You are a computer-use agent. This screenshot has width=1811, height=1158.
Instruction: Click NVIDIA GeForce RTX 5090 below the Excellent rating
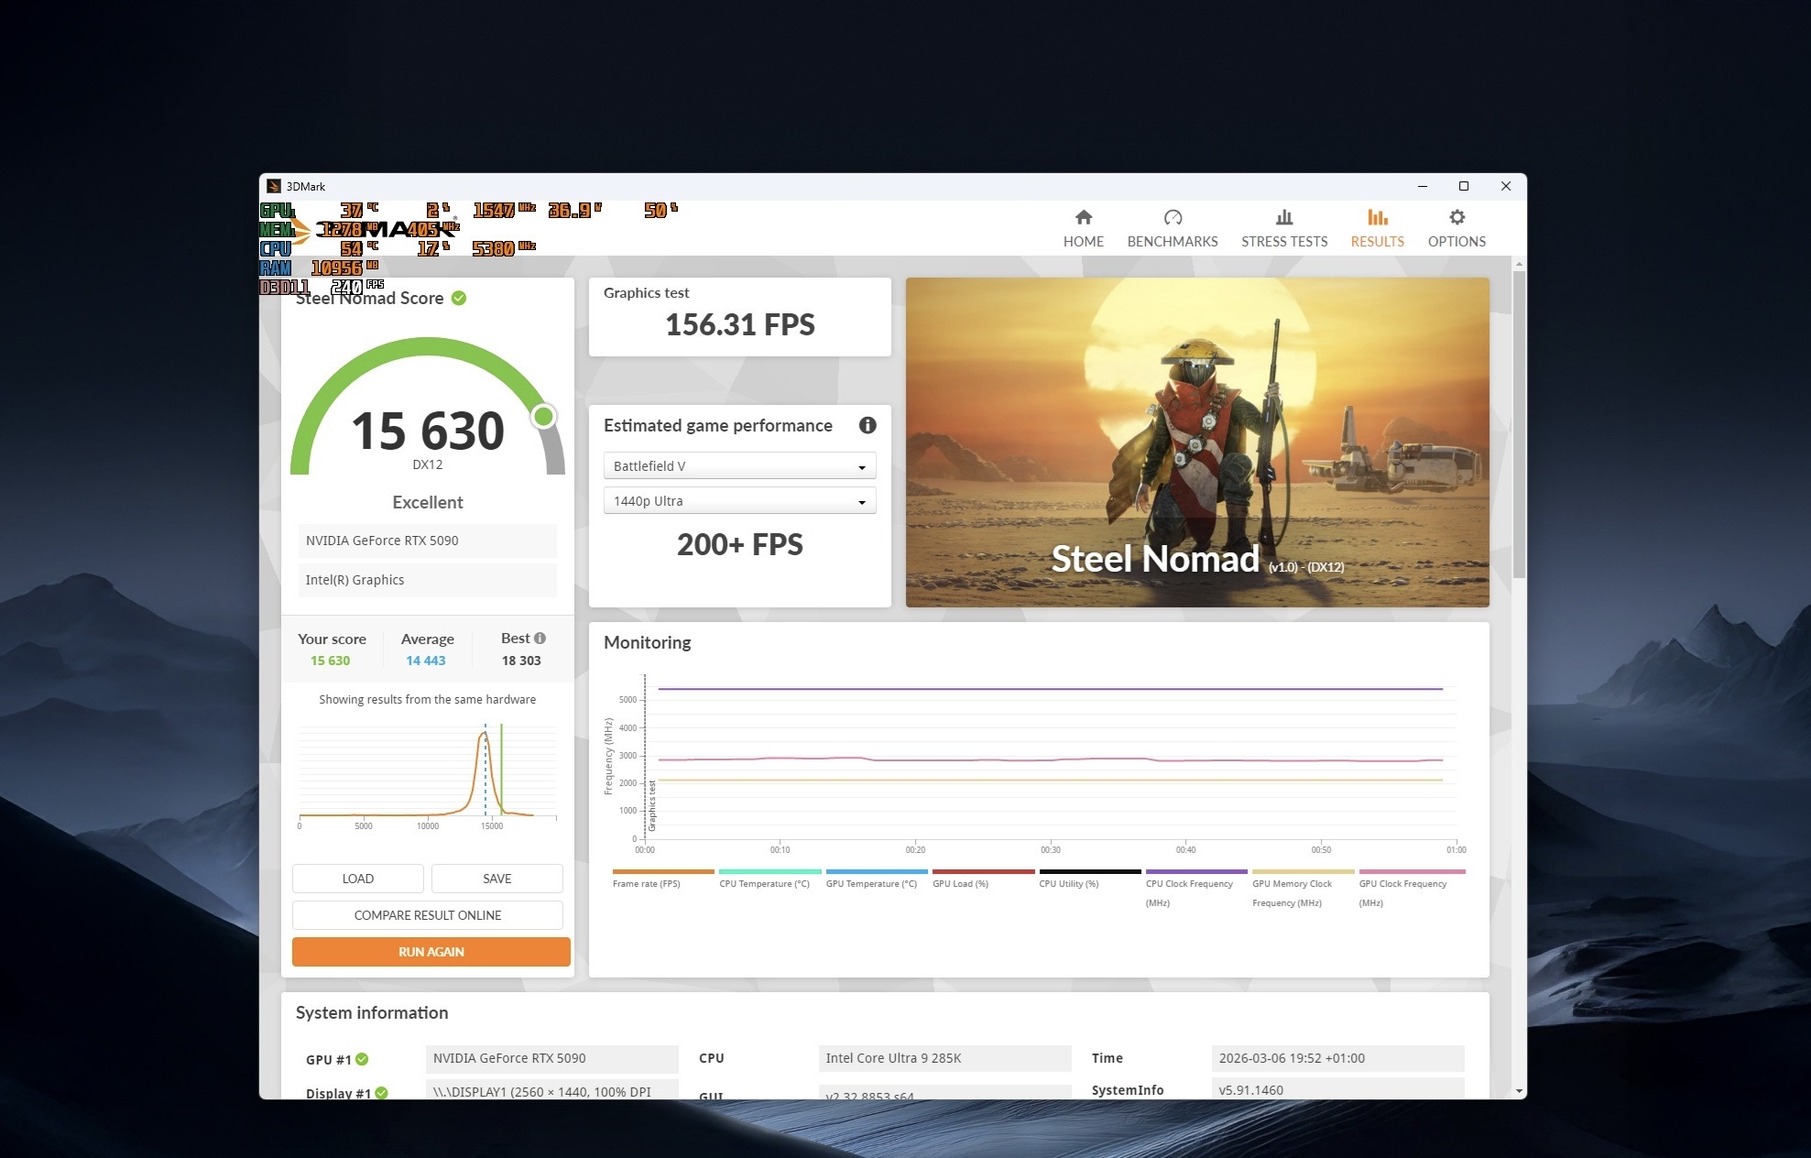click(427, 541)
